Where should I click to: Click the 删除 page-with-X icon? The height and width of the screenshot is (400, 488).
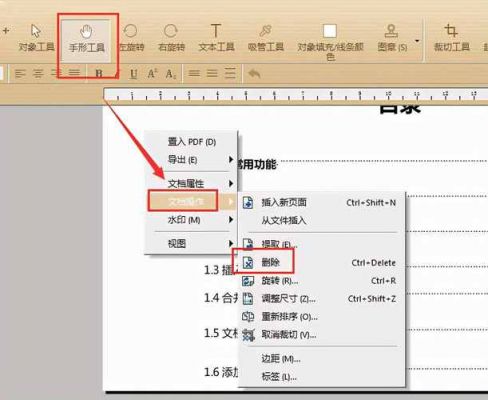[x=248, y=263]
